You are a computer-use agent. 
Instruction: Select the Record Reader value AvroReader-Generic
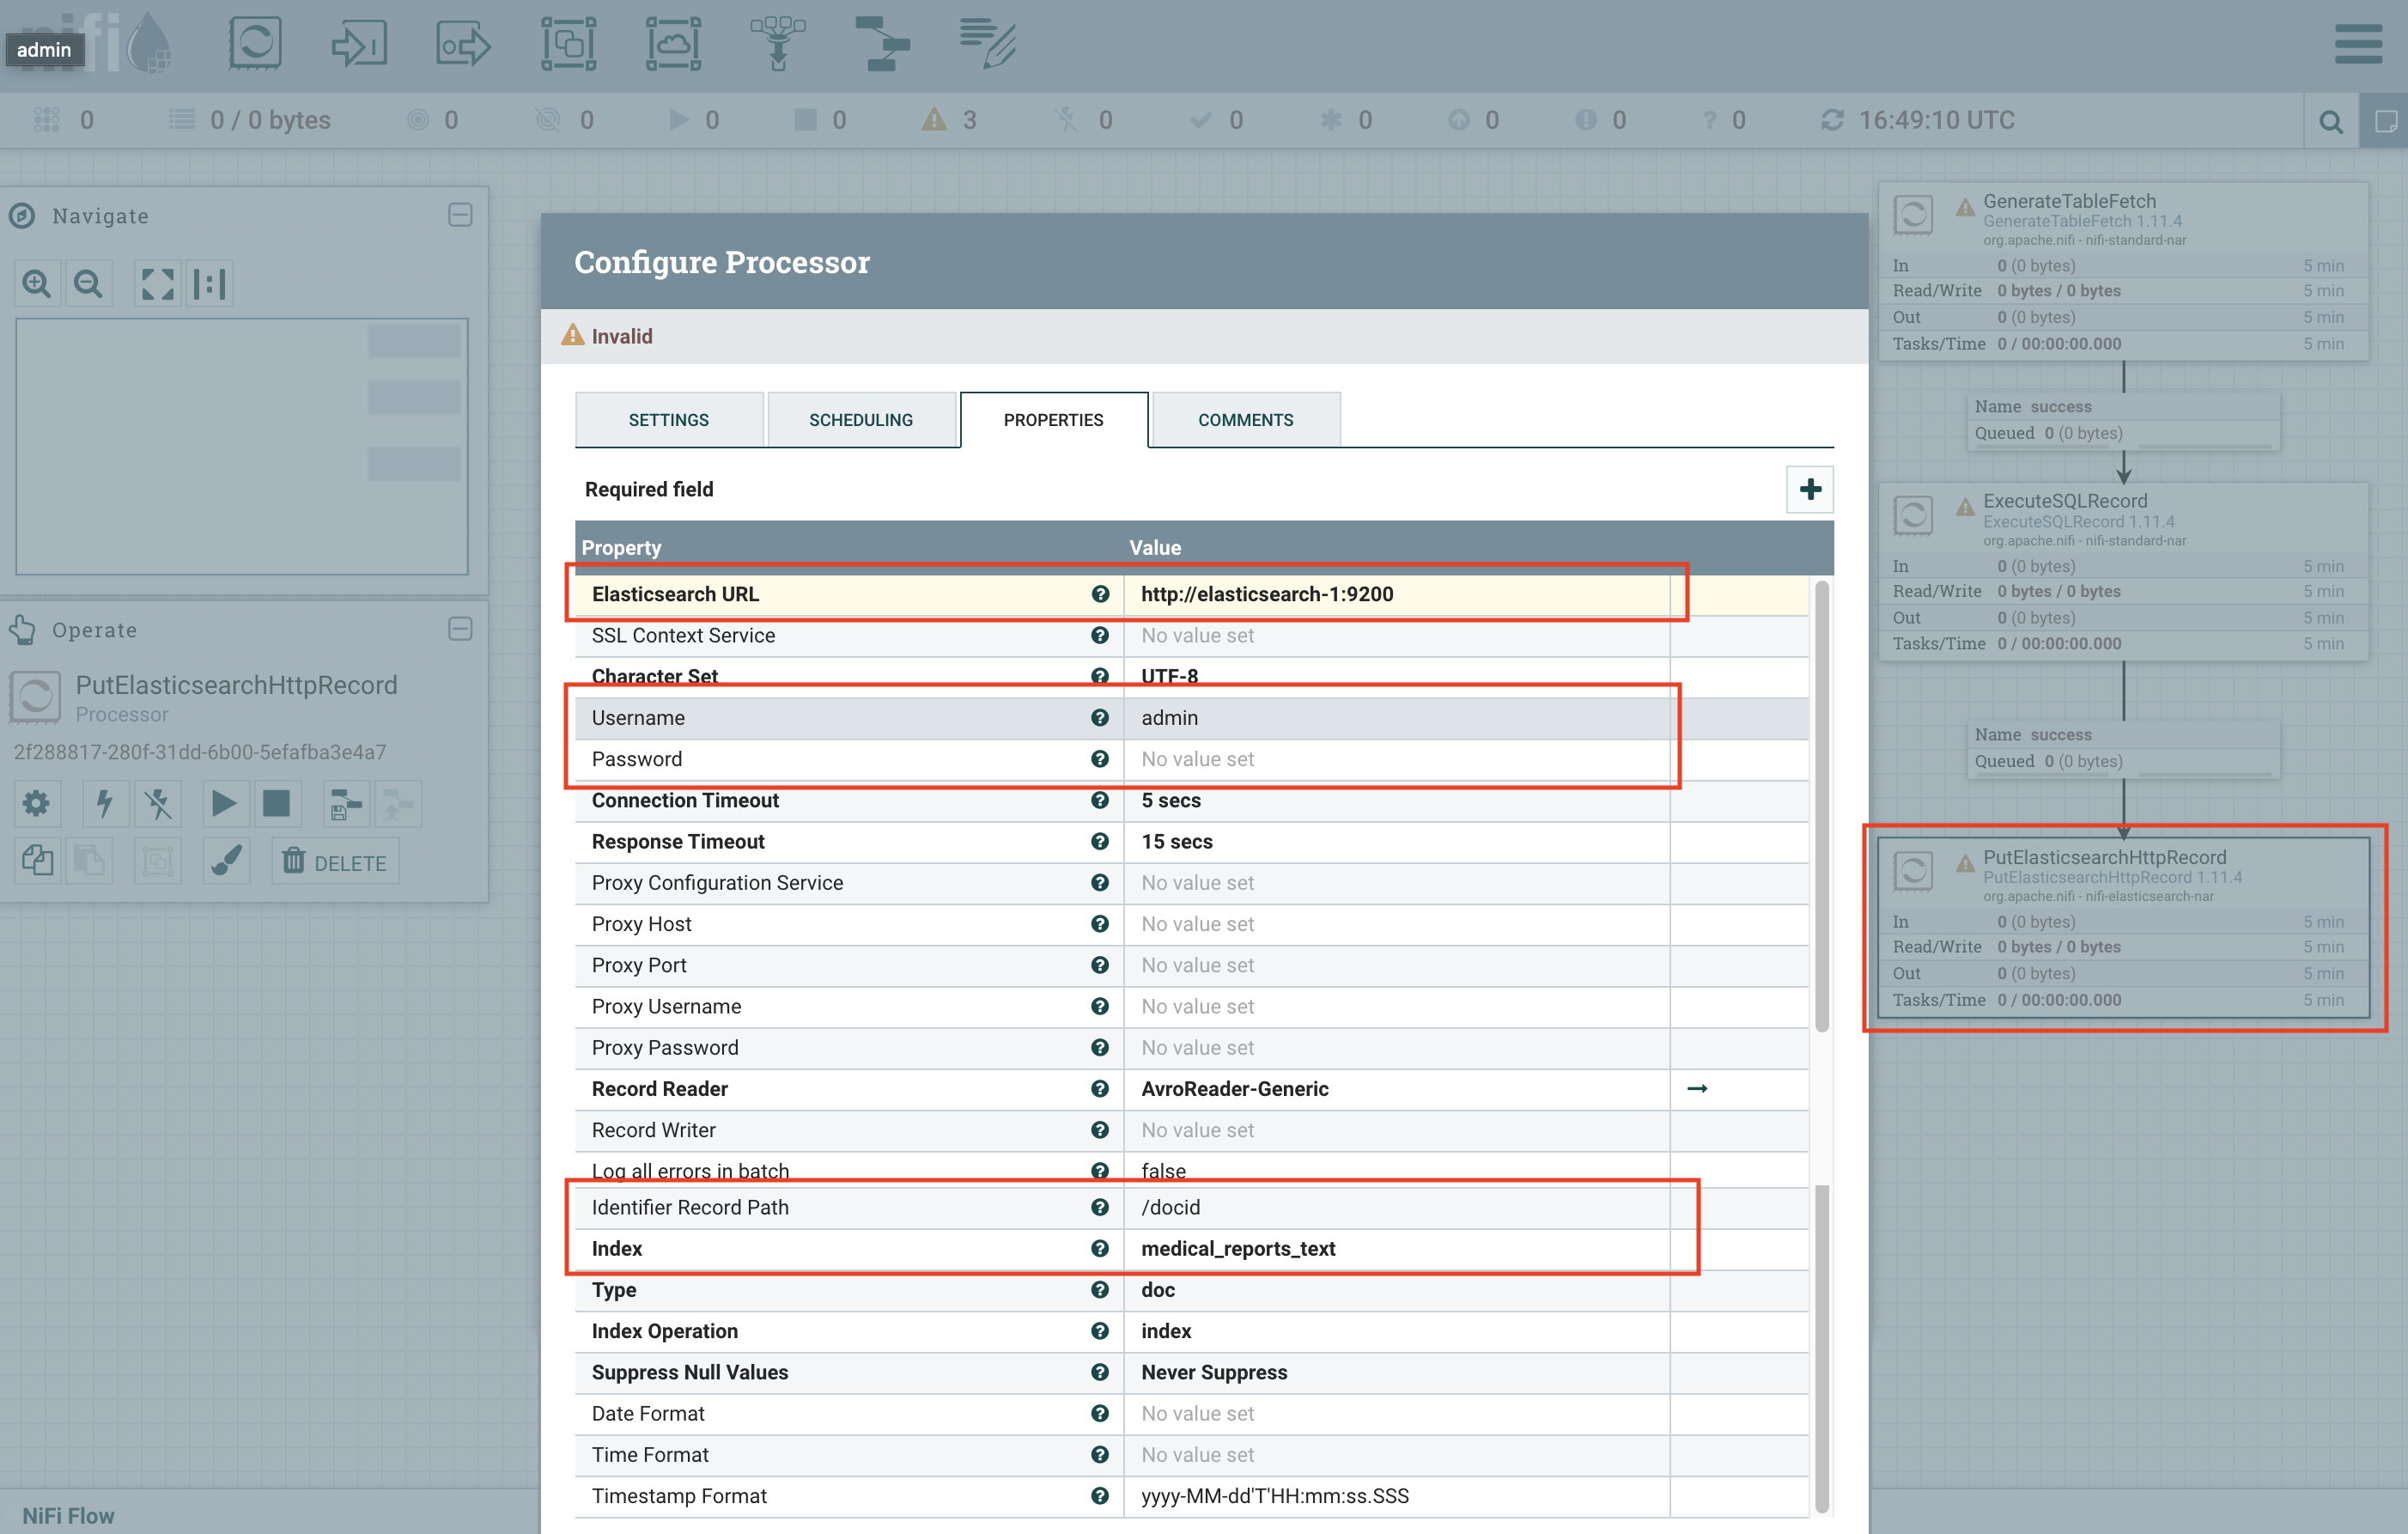[x=1397, y=1089]
